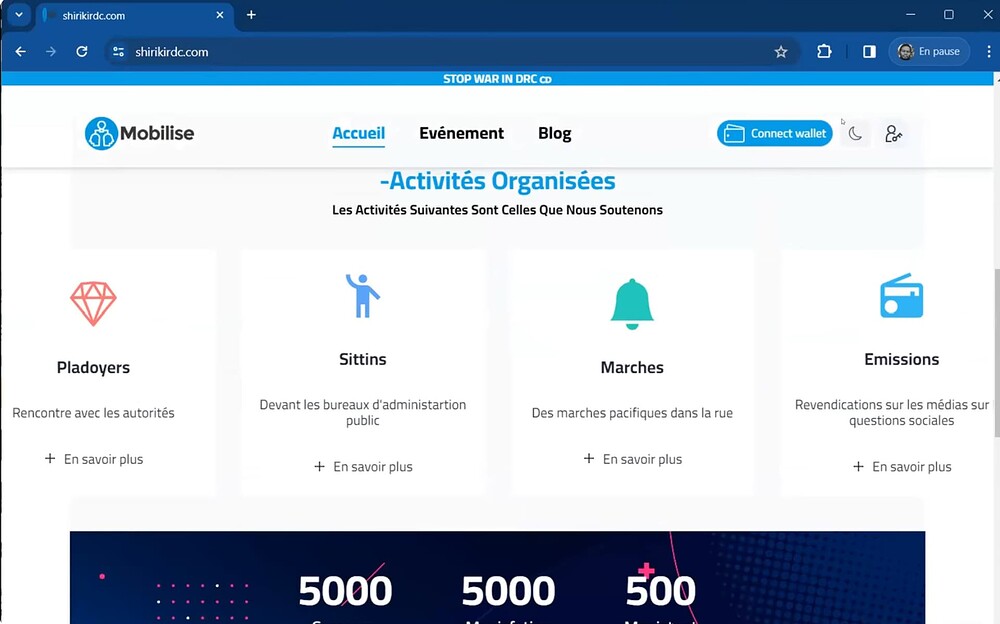The image size is (1000, 624).
Task: Click the person icon above Sittins
Action: tap(362, 295)
